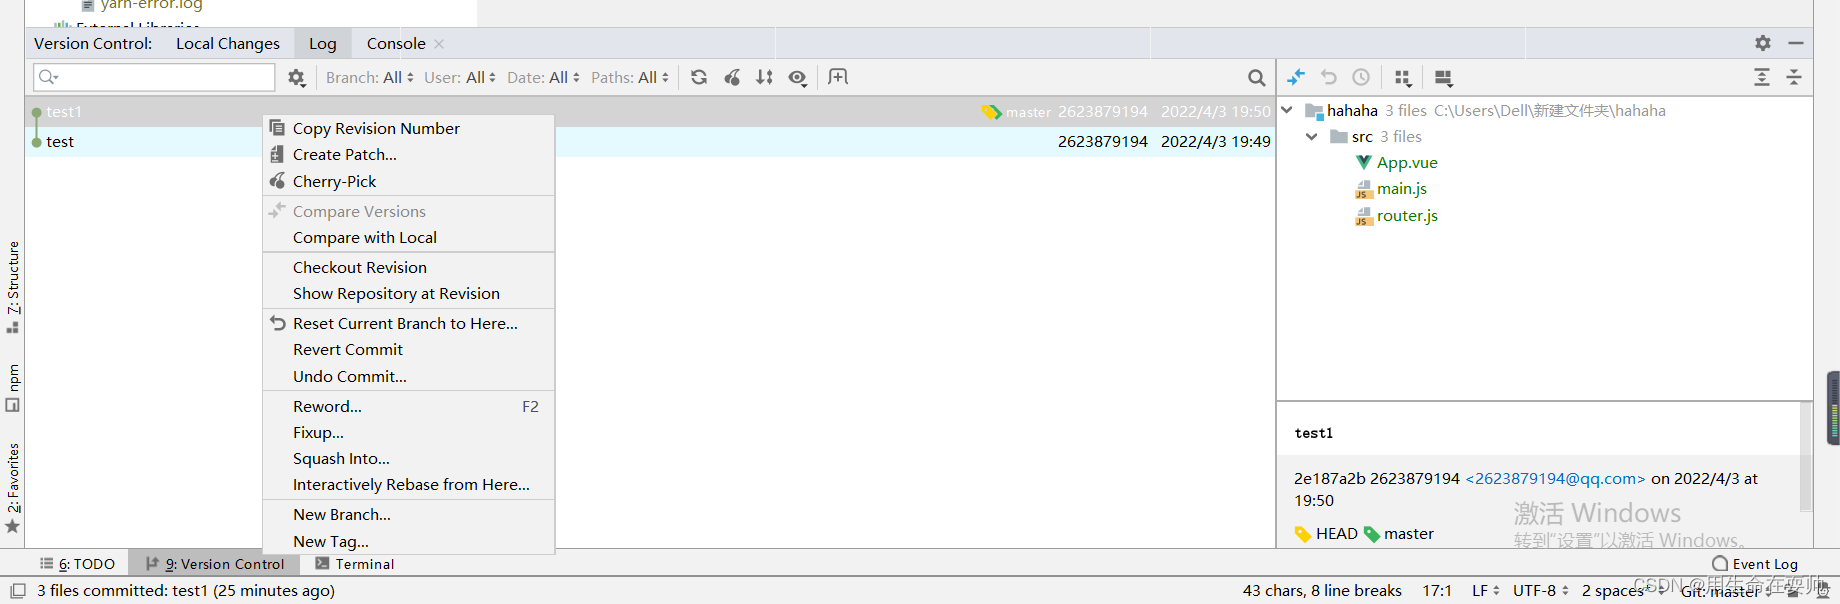The width and height of the screenshot is (1840, 604).
Task: Select Show Repository at Revision
Action: (x=408, y=293)
